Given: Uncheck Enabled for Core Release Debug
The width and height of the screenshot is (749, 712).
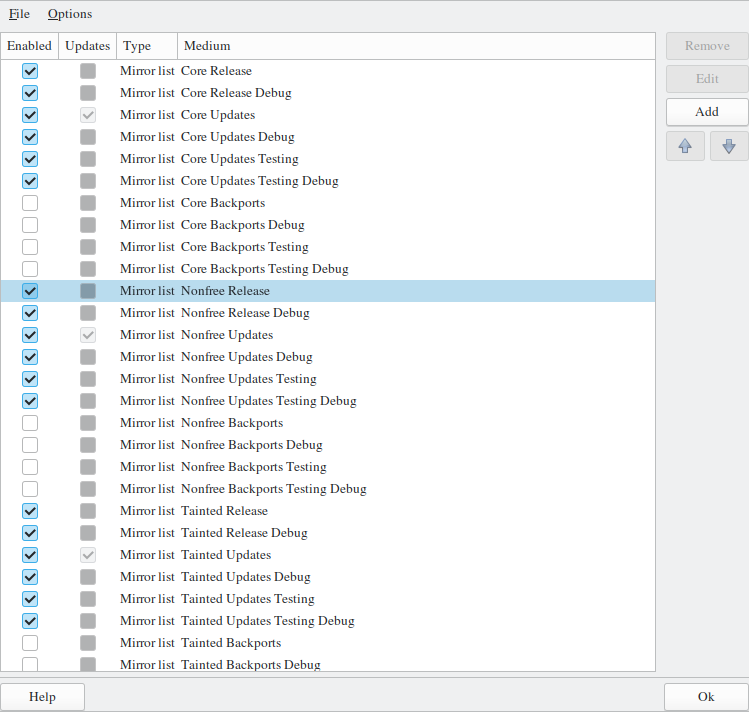Looking at the screenshot, I should (30, 93).
